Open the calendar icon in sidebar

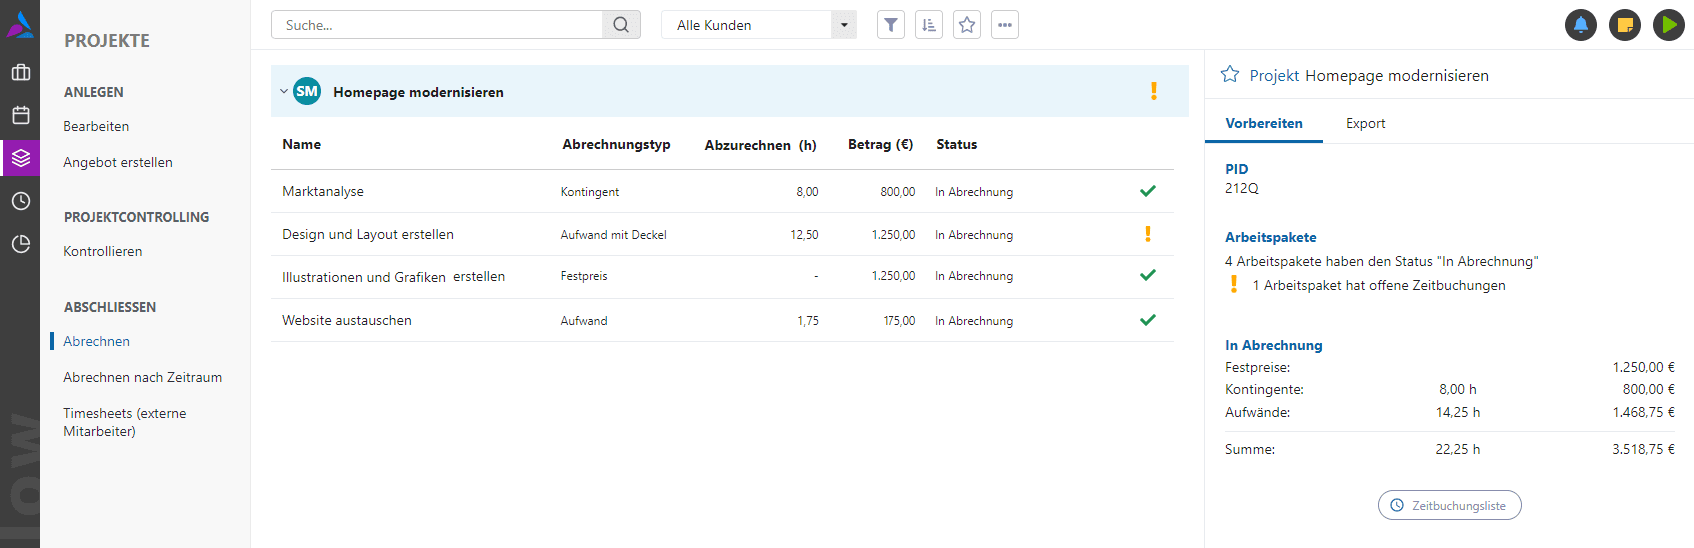pyautogui.click(x=20, y=115)
